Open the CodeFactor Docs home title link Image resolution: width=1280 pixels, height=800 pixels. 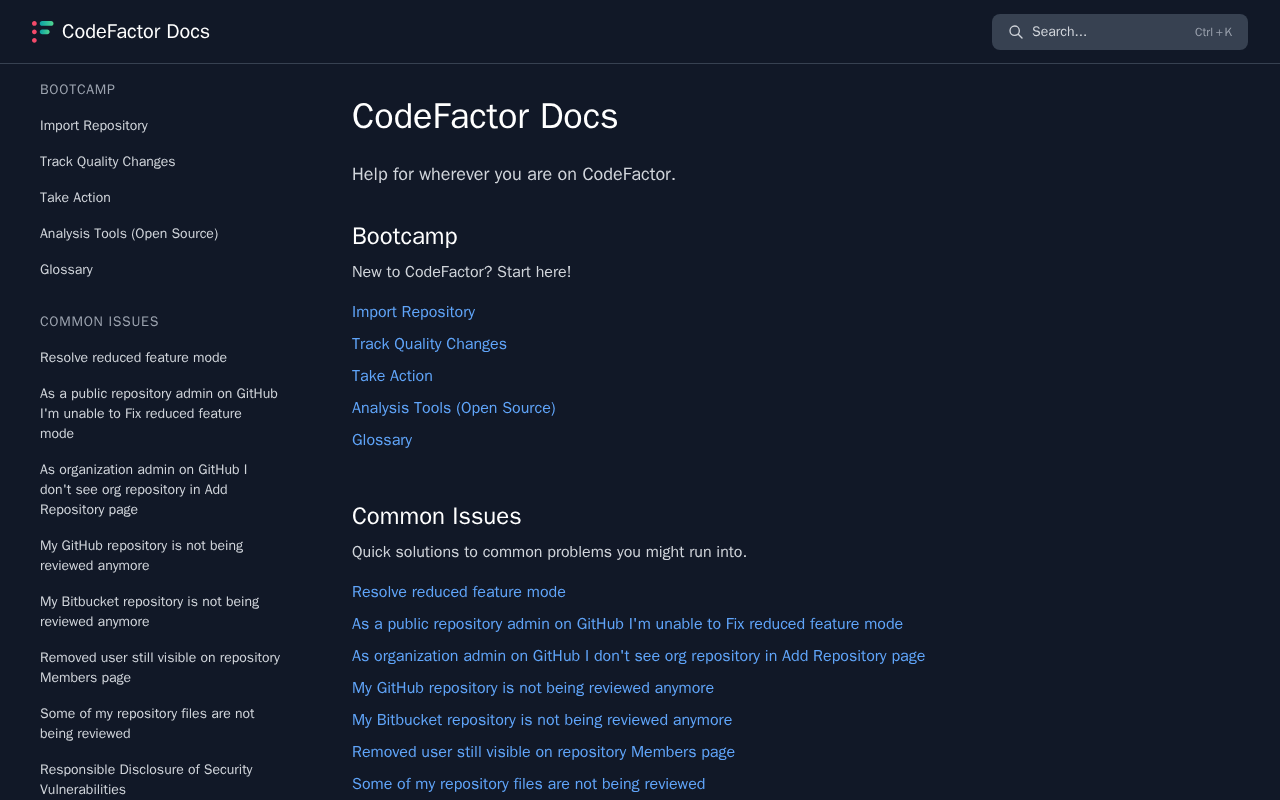tap(136, 31)
